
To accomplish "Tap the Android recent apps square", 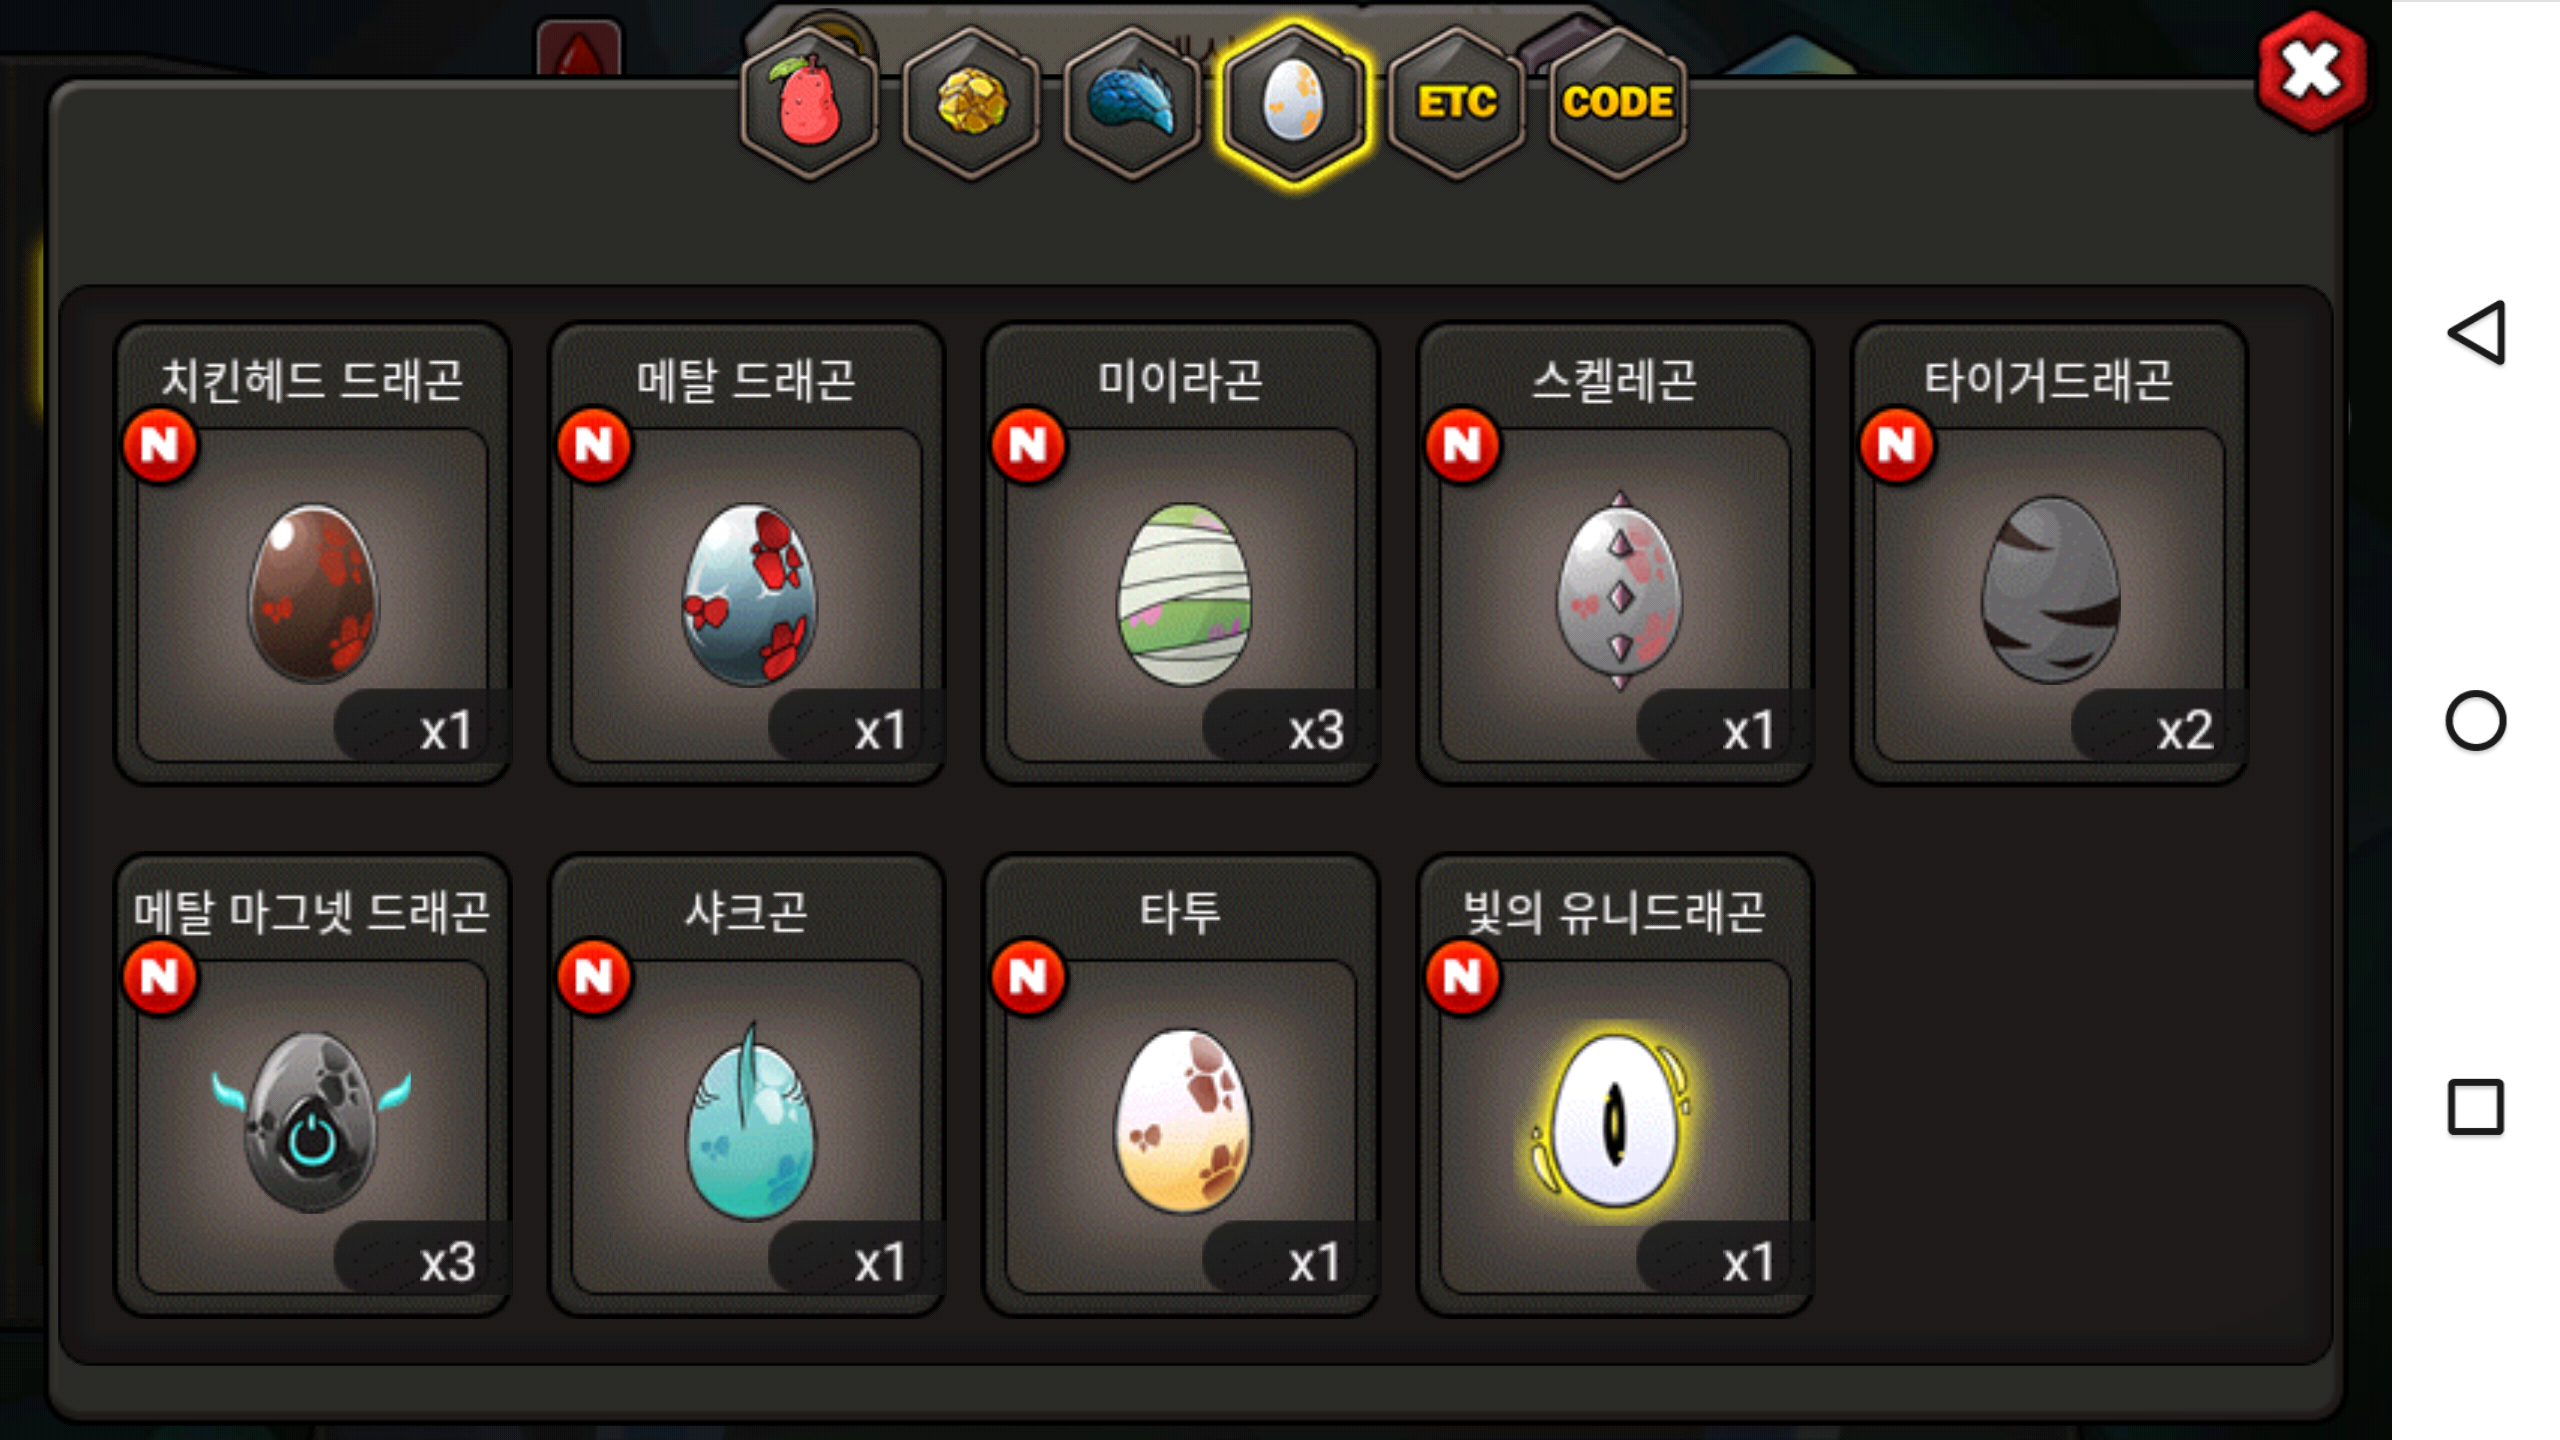I will (2476, 1107).
